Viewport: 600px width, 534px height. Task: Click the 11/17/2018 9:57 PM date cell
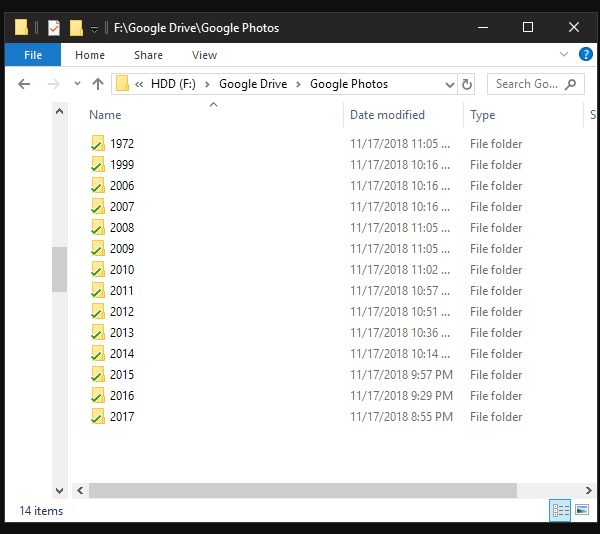pos(401,375)
